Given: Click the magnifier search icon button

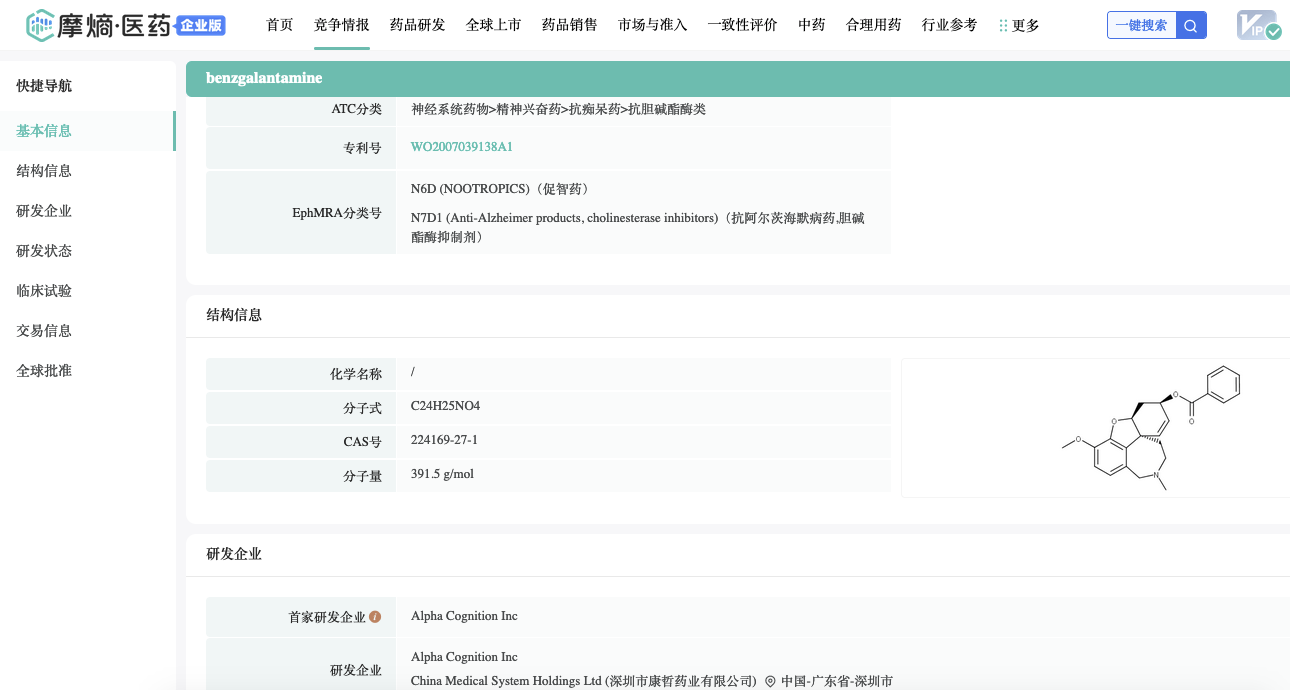Looking at the screenshot, I should pyautogui.click(x=1191, y=26).
